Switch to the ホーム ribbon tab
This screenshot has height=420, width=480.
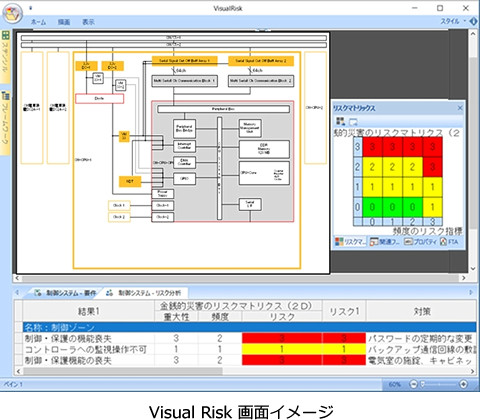(38, 22)
